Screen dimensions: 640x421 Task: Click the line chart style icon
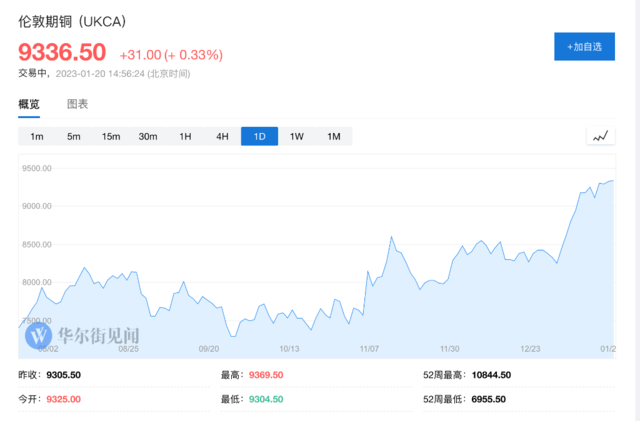(x=600, y=136)
